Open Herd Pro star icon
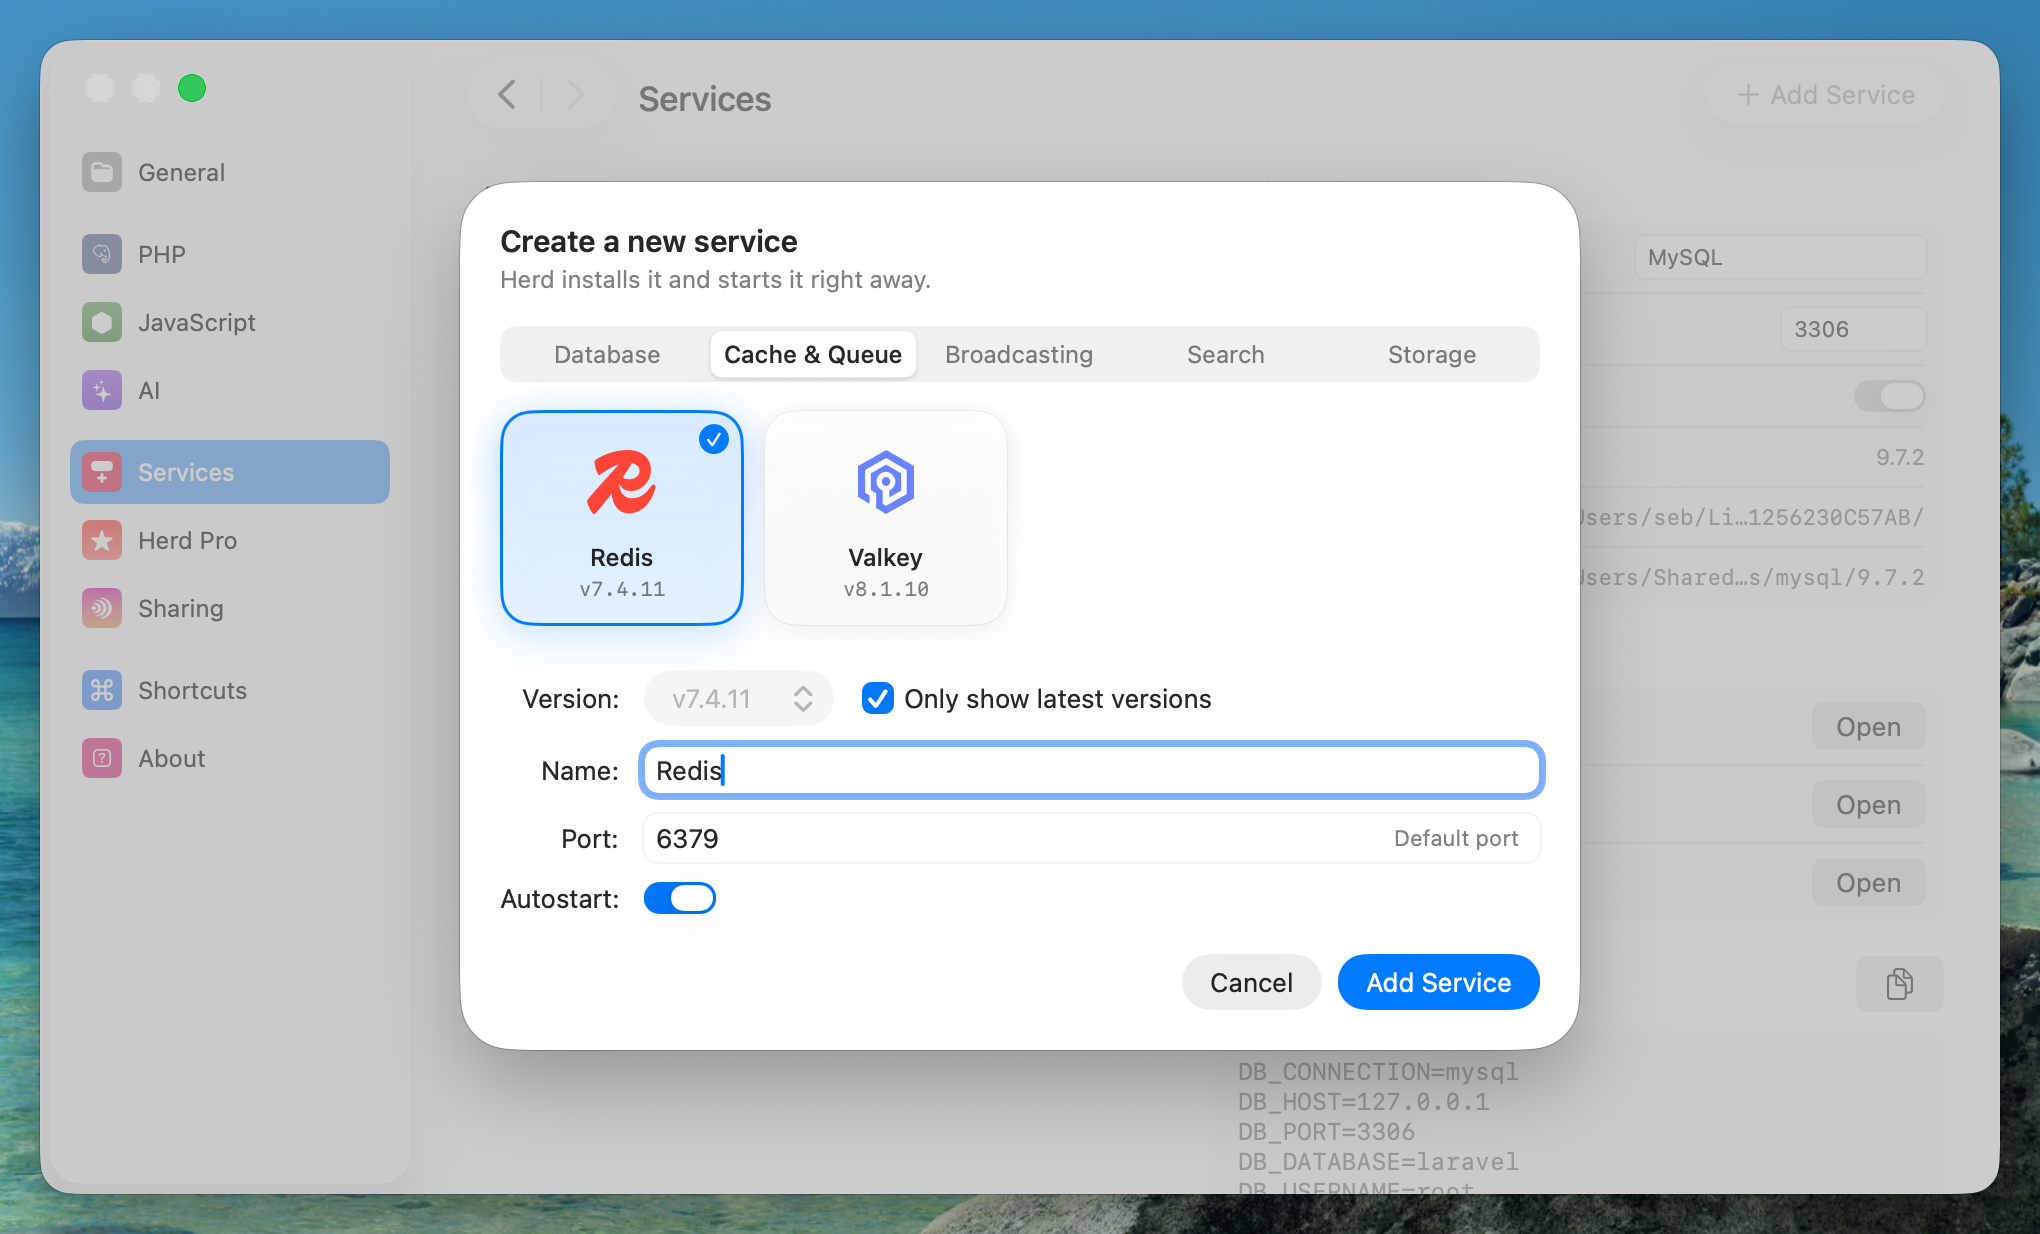The image size is (2040, 1234). [102, 540]
